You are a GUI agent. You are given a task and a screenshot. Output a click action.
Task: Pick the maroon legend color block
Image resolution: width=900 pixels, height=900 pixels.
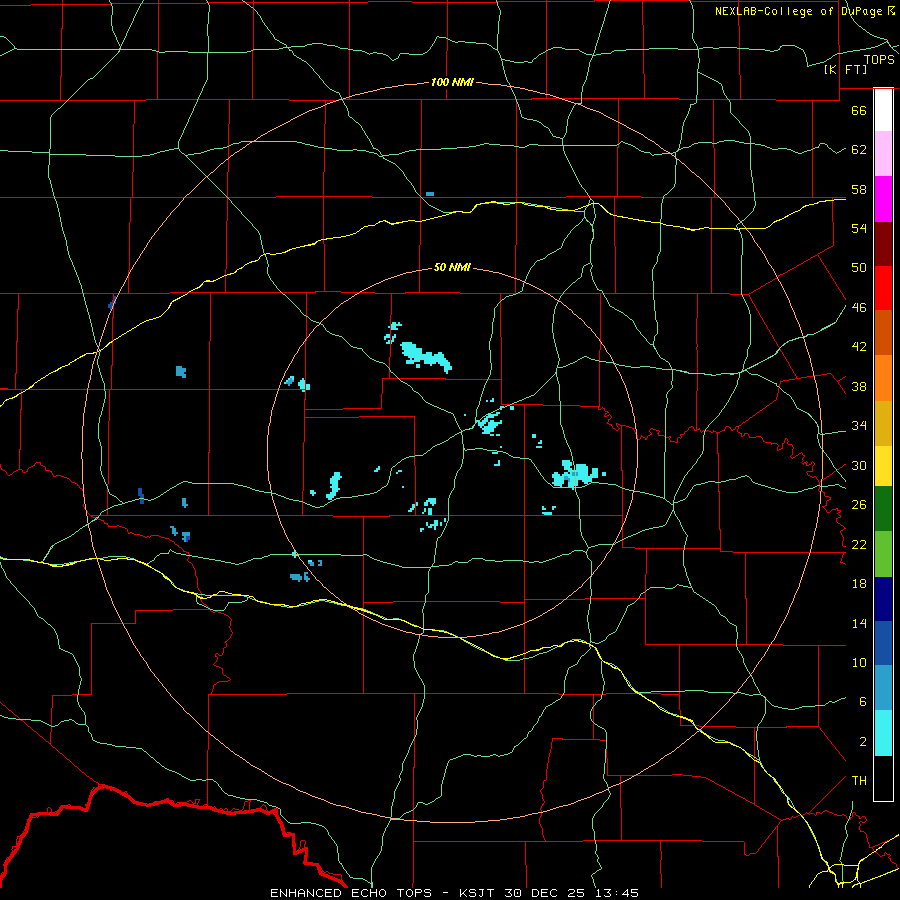tap(883, 243)
